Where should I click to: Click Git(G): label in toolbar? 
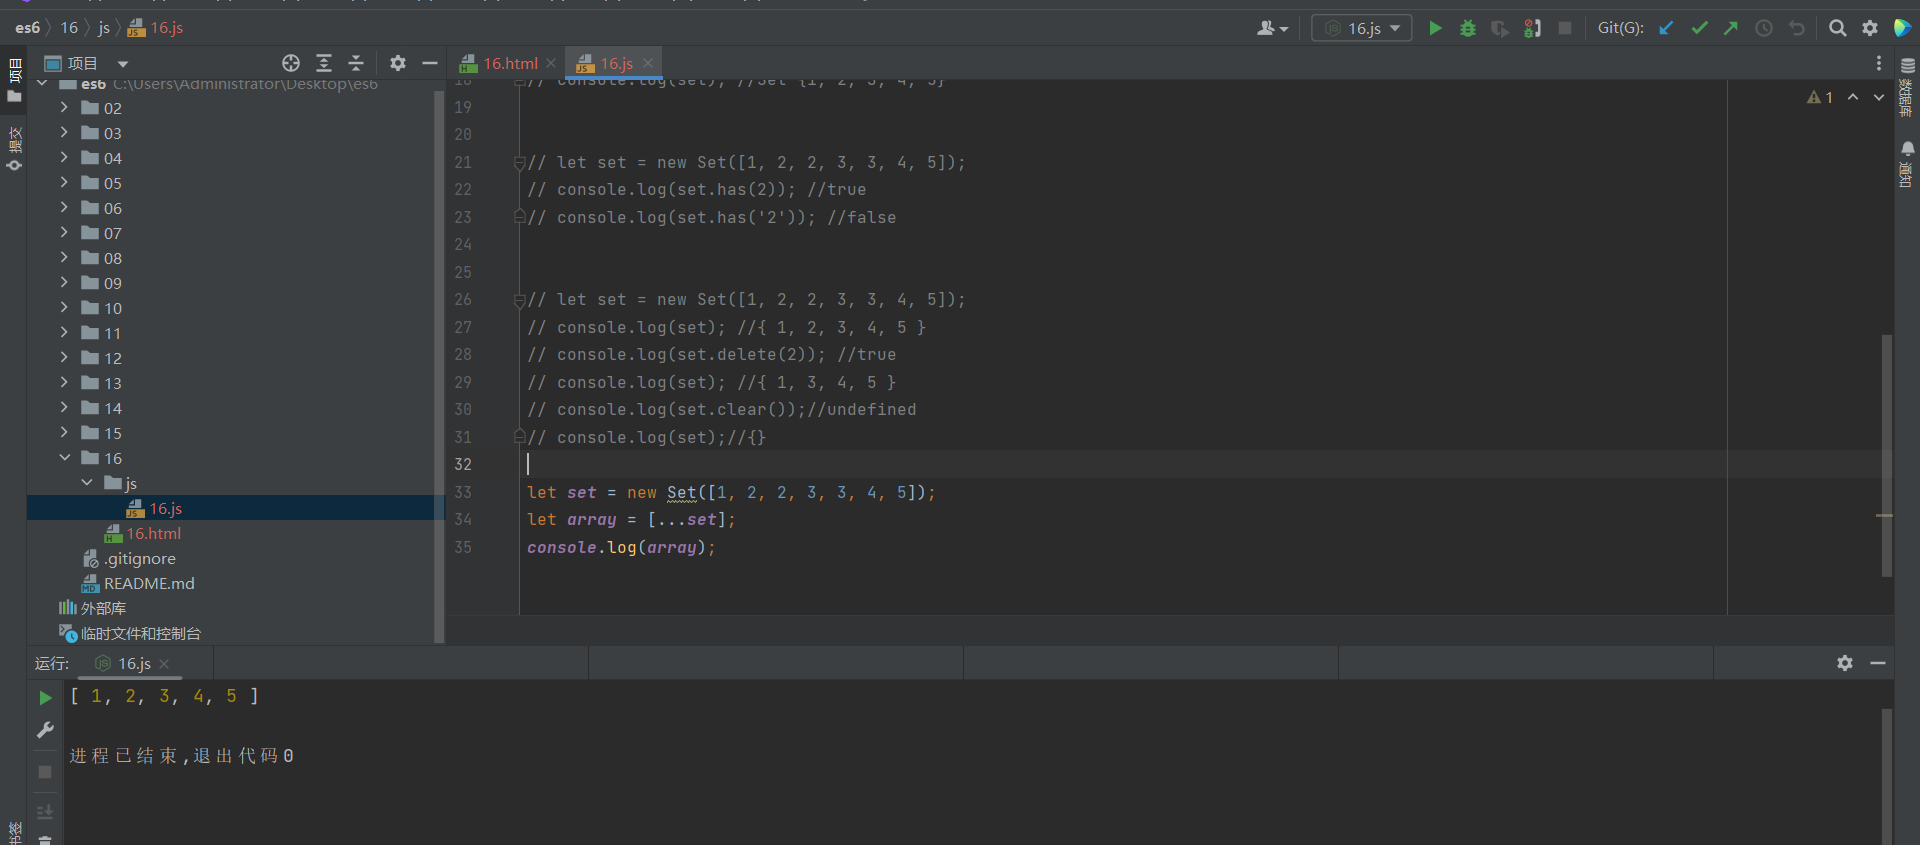click(x=1620, y=28)
